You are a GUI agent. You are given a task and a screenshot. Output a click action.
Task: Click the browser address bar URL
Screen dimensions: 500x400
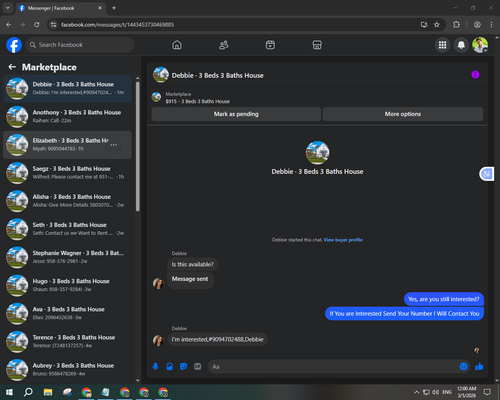117,25
